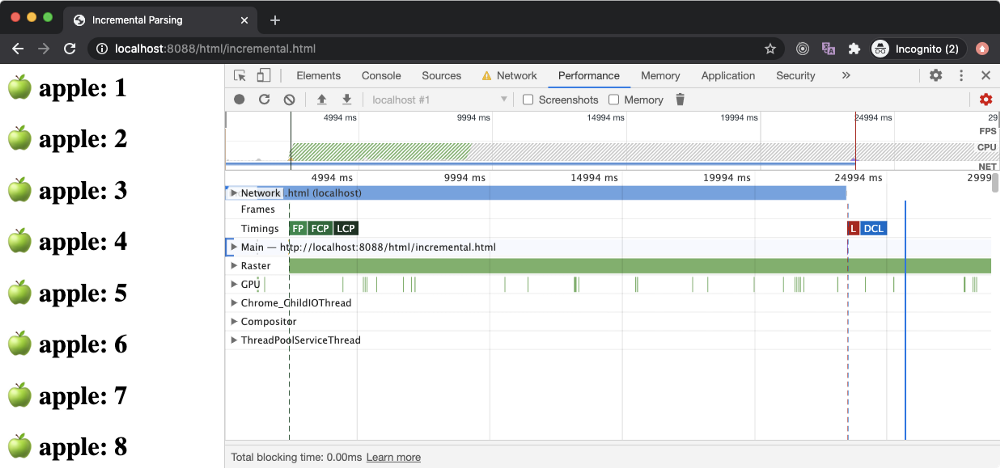
Task: Load a profile using upload arrow
Action: [x=322, y=99]
